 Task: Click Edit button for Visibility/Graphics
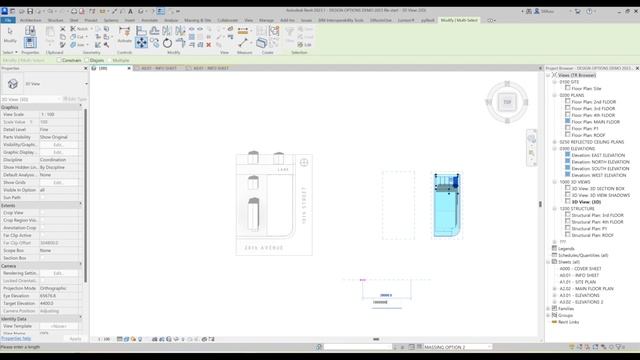58,145
